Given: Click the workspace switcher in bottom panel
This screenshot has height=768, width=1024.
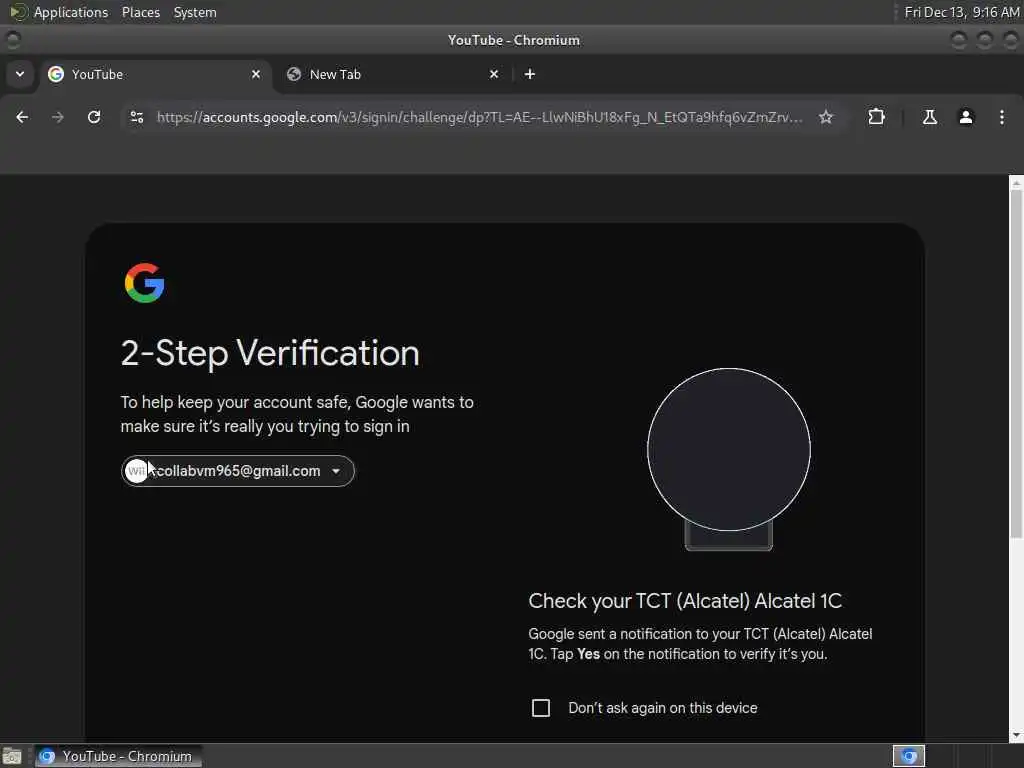Looking at the screenshot, I should [x=908, y=756].
